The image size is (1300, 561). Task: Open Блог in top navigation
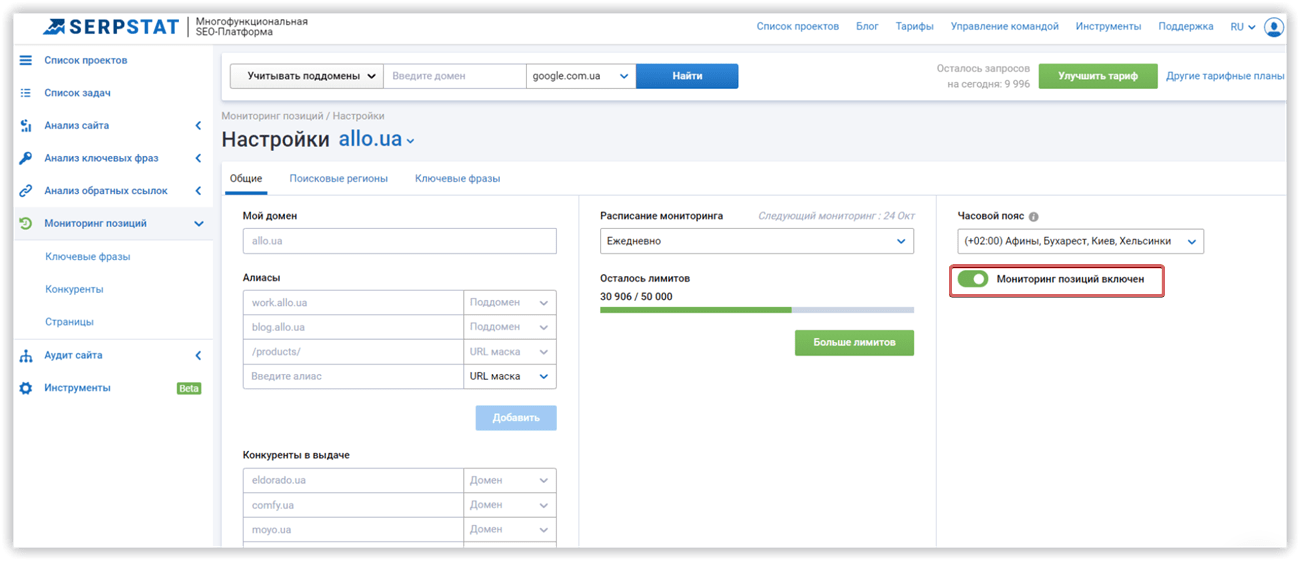867,27
